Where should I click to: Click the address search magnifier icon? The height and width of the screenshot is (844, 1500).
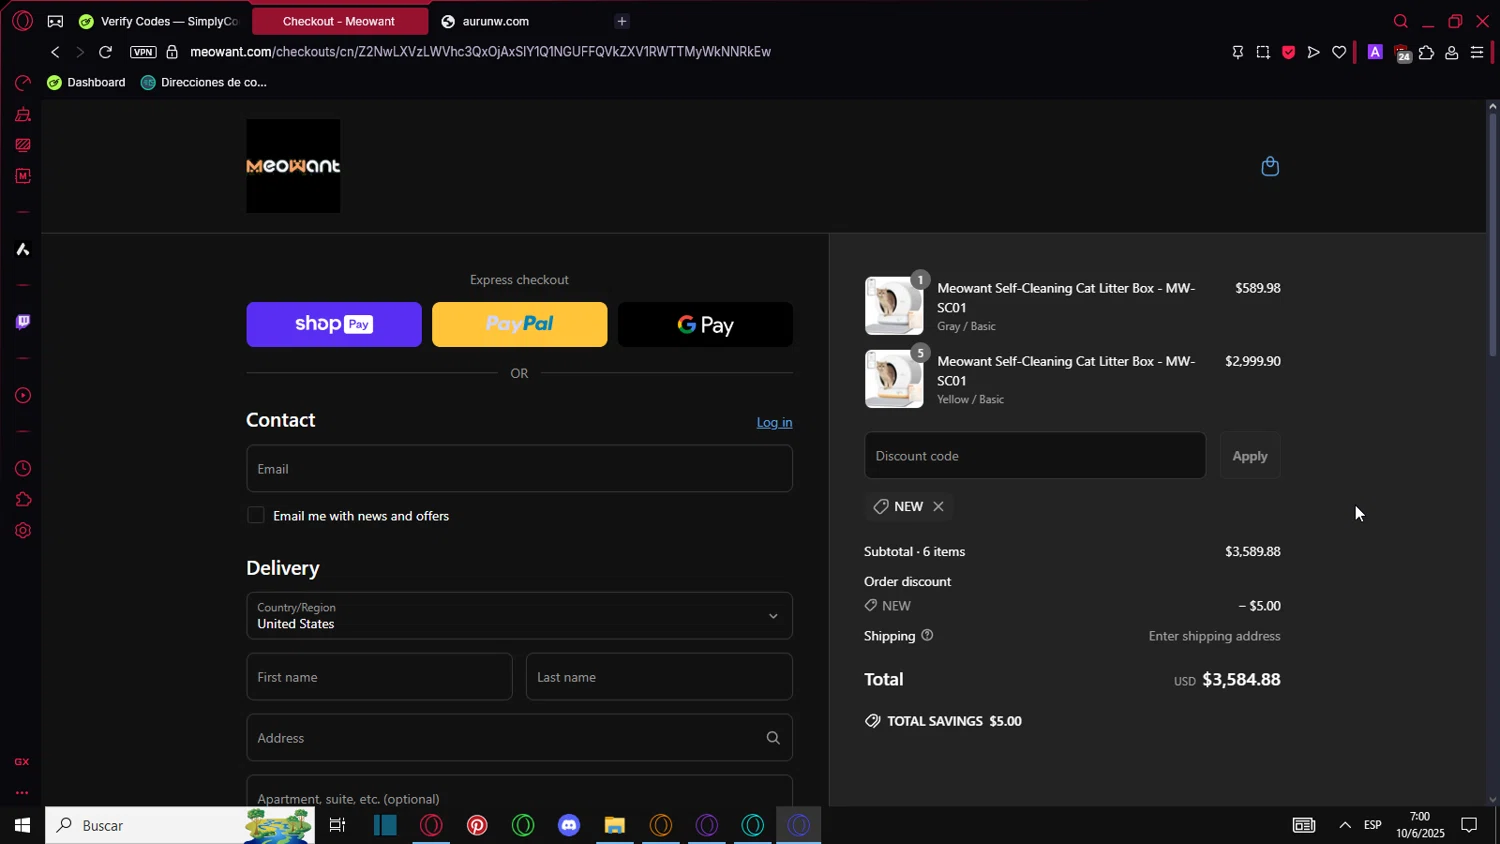[x=773, y=738]
